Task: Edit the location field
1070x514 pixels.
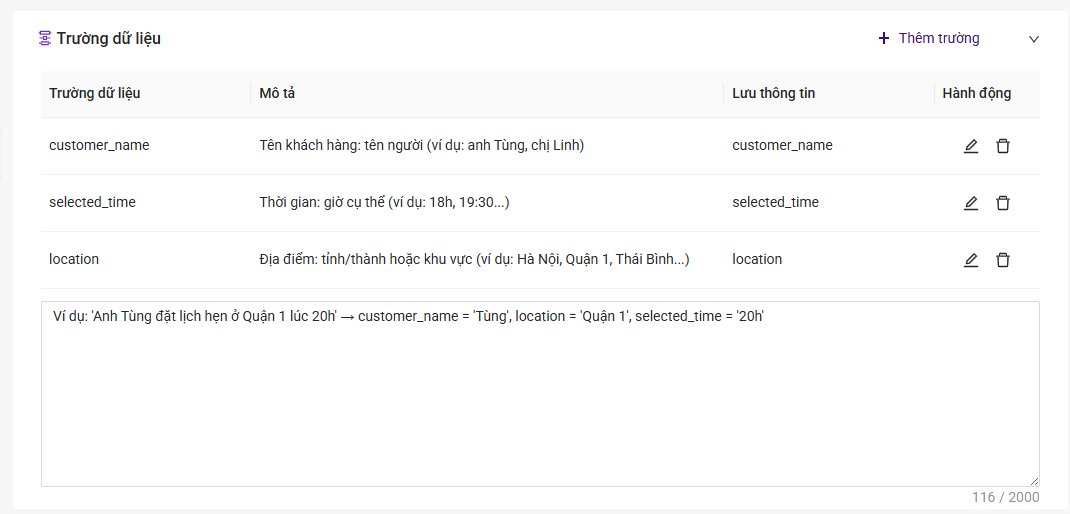Action: [x=970, y=260]
